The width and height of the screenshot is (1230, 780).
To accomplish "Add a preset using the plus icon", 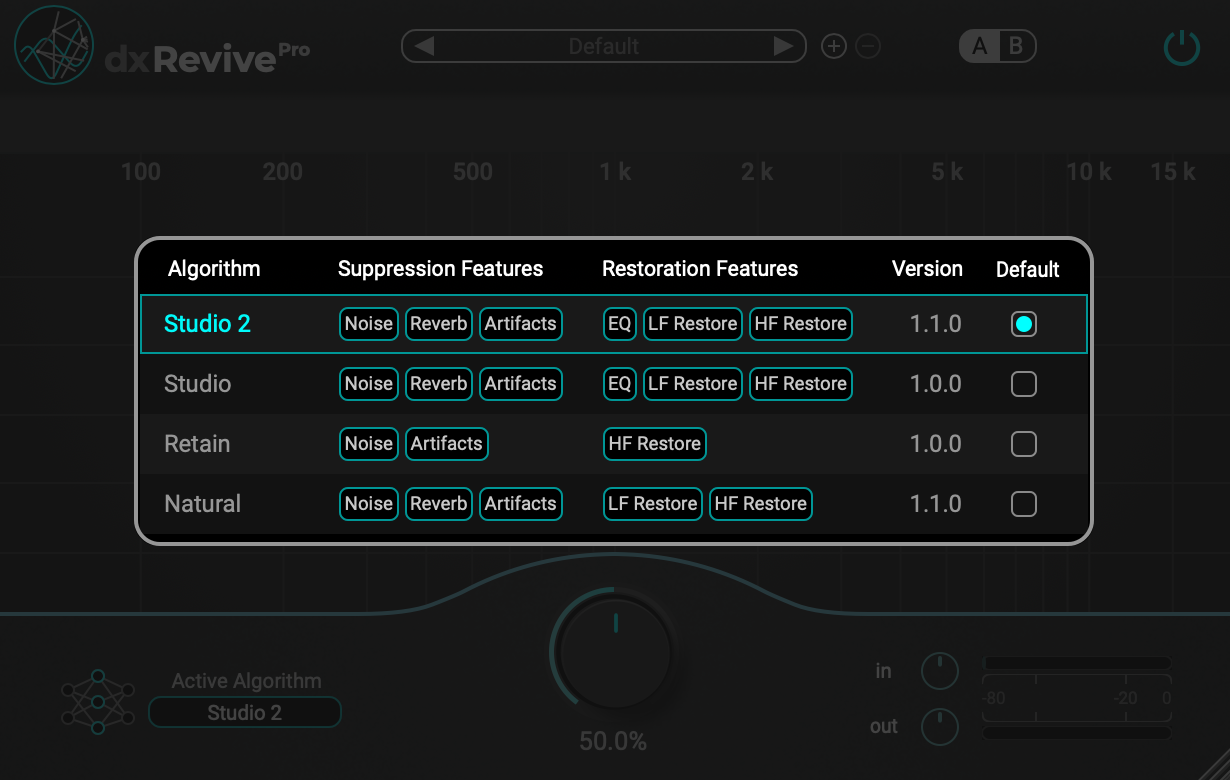I will [x=833, y=46].
